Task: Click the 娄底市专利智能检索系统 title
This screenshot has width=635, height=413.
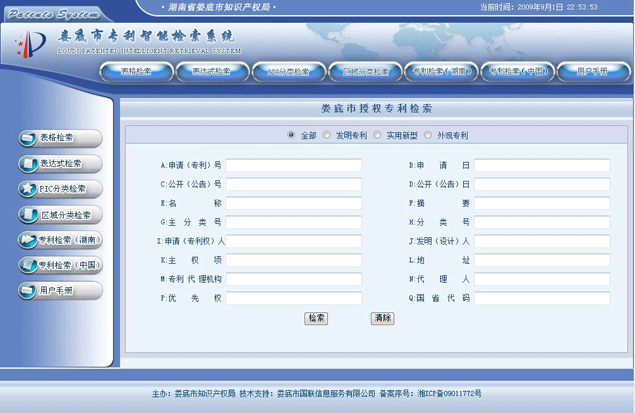Action: (146, 36)
